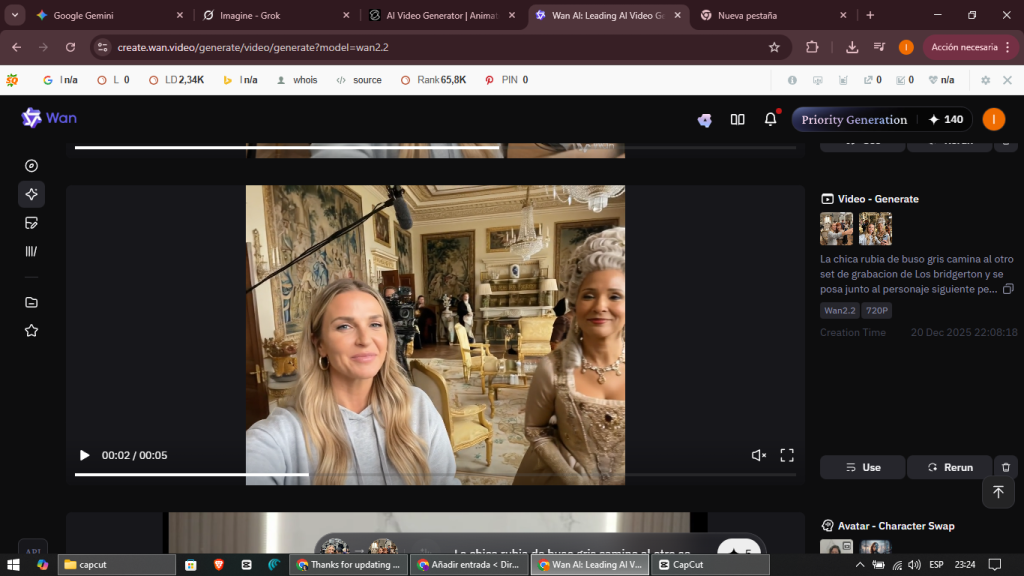The width and height of the screenshot is (1024, 576).
Task: Open the folder assets icon in sidebar
Action: tap(31, 302)
